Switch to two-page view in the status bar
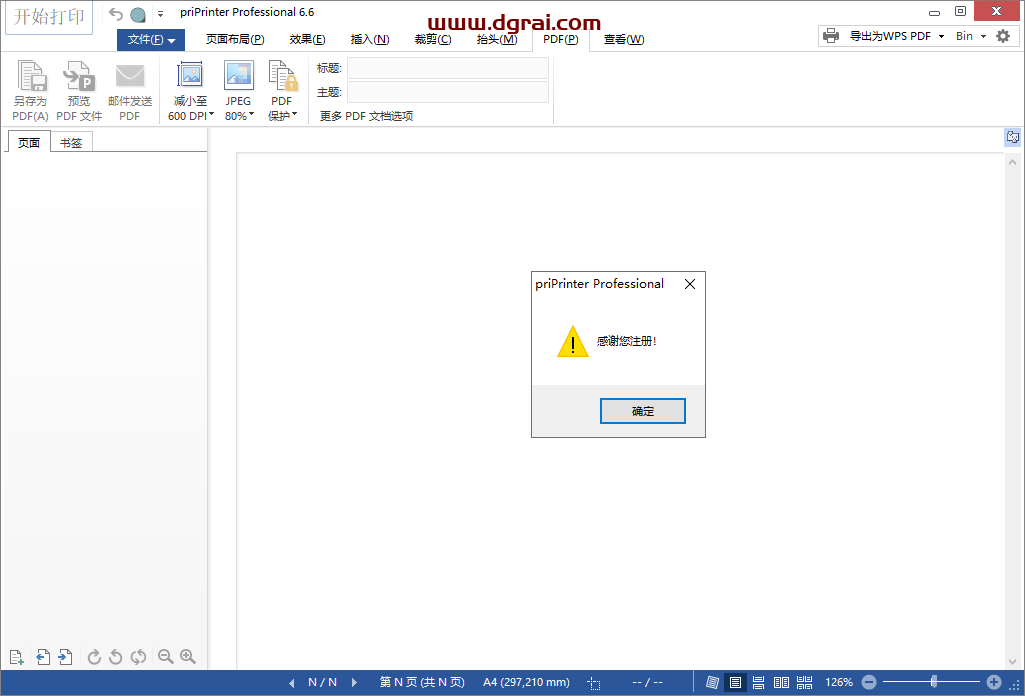Viewport: 1025px width, 696px height. coord(781,682)
